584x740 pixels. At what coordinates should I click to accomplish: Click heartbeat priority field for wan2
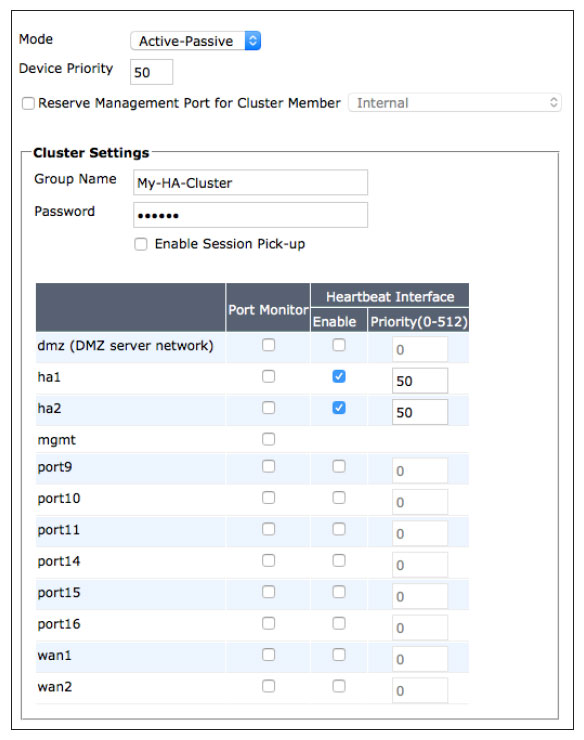click(420, 690)
